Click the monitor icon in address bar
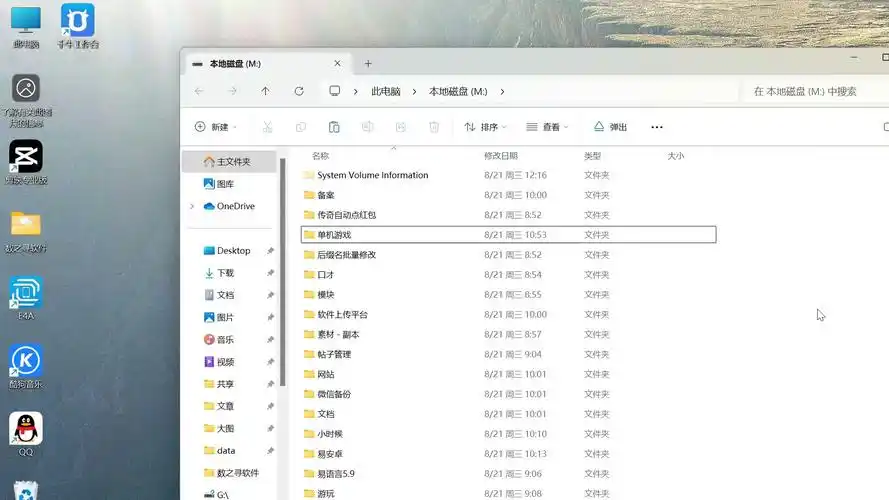The width and height of the screenshot is (889, 500). tap(335, 91)
